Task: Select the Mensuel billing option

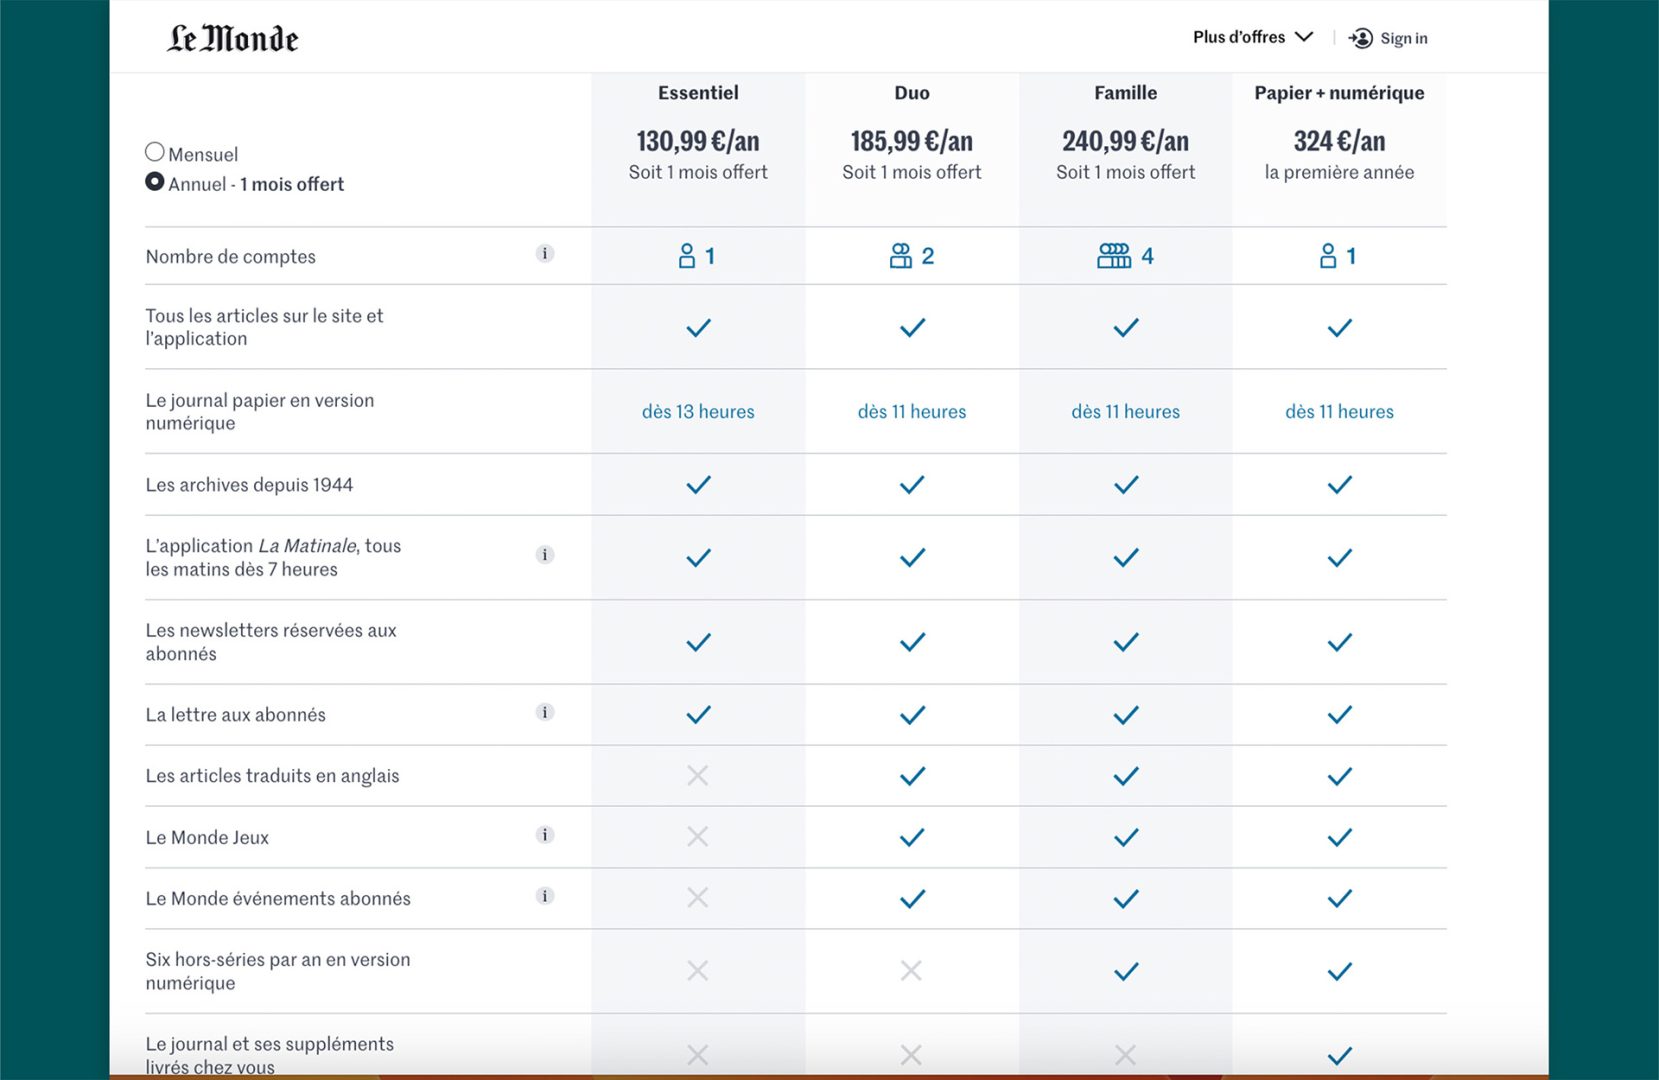Action: [155, 152]
